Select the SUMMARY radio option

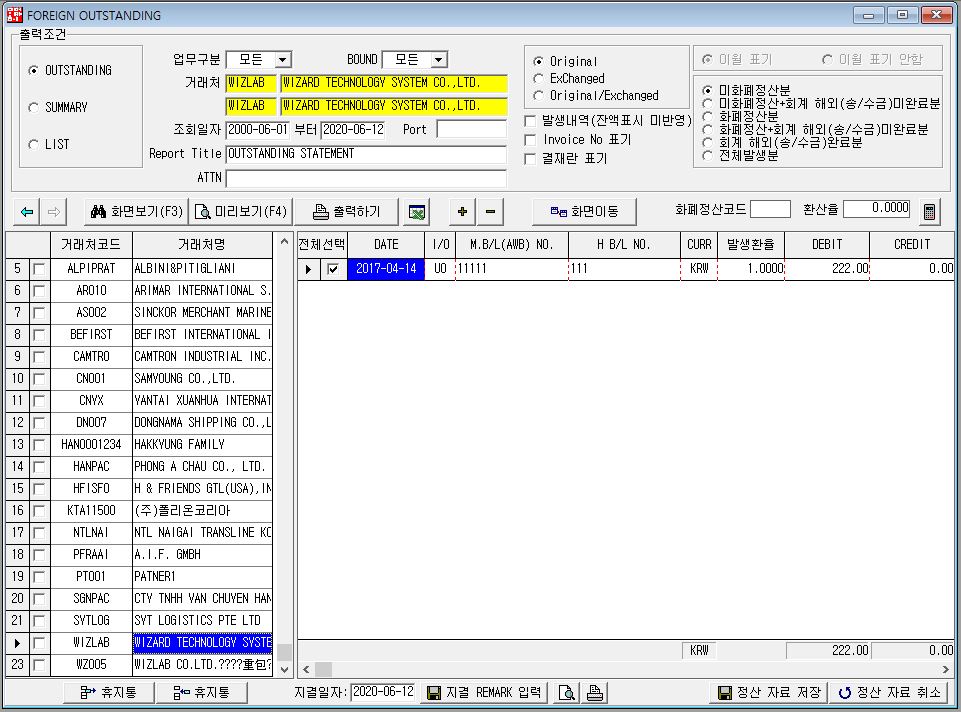tap(58, 107)
